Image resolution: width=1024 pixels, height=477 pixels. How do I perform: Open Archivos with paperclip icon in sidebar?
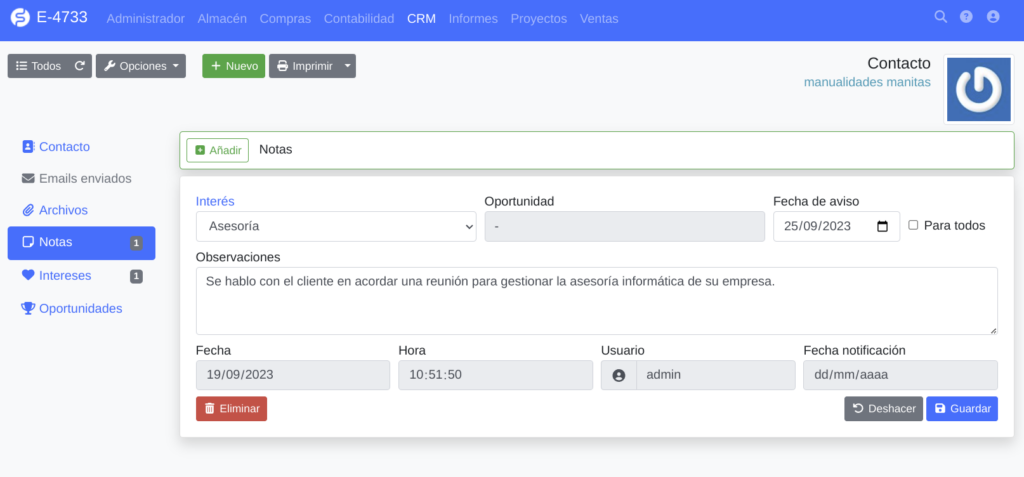(x=63, y=210)
